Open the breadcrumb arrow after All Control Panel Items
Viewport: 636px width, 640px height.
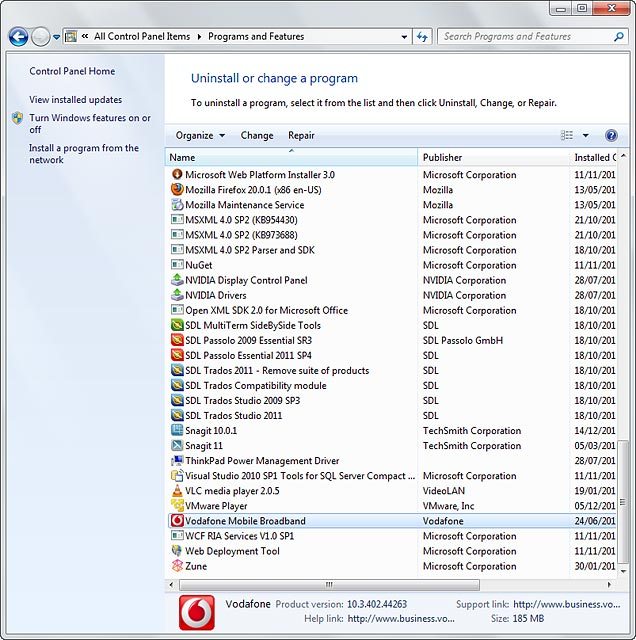coord(199,37)
